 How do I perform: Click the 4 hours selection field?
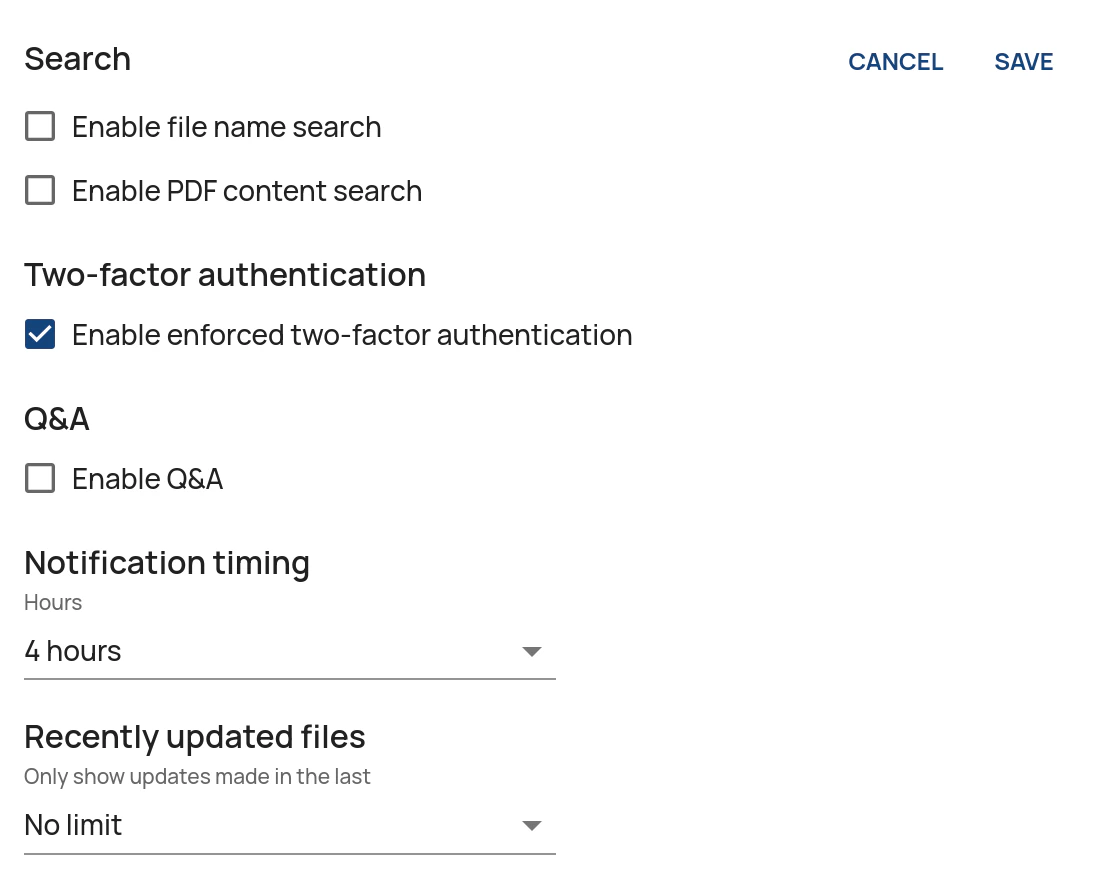point(200,651)
